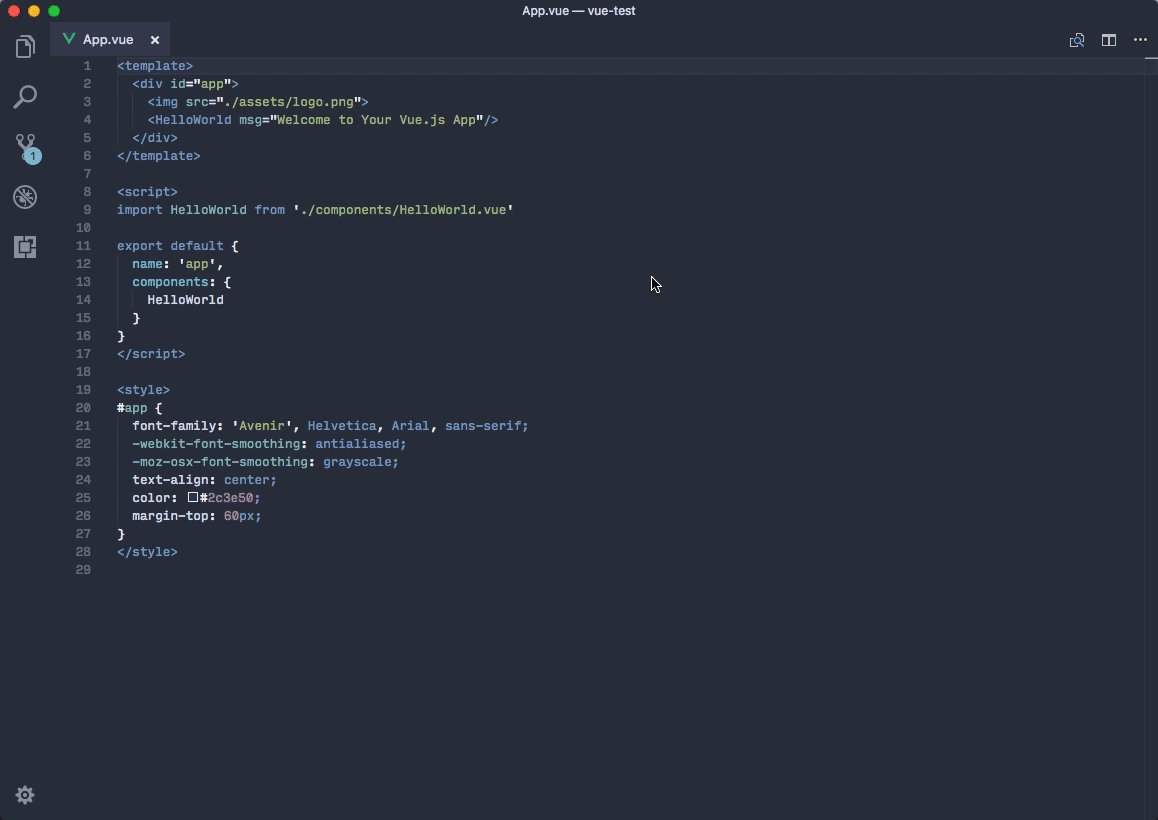The height and width of the screenshot is (820, 1158).
Task: Click the closing </template> tag
Action: click(x=159, y=156)
